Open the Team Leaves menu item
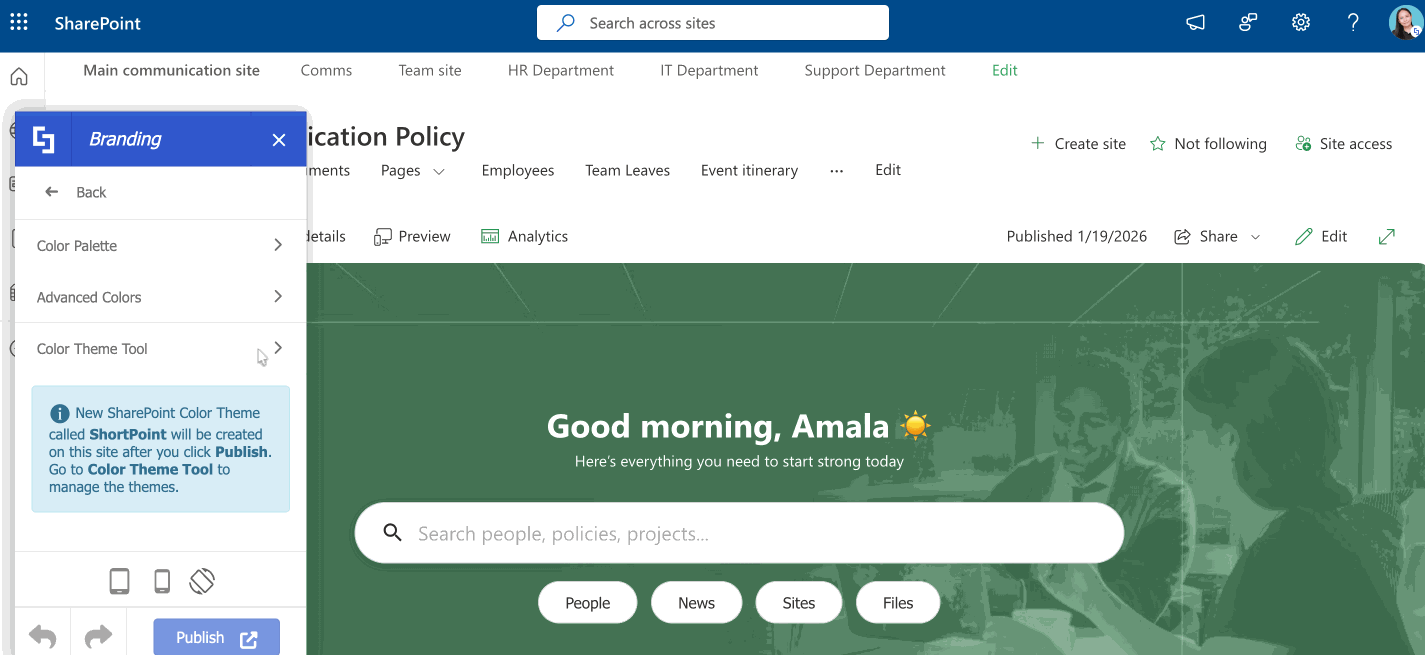The height and width of the screenshot is (655, 1425). [x=628, y=170]
